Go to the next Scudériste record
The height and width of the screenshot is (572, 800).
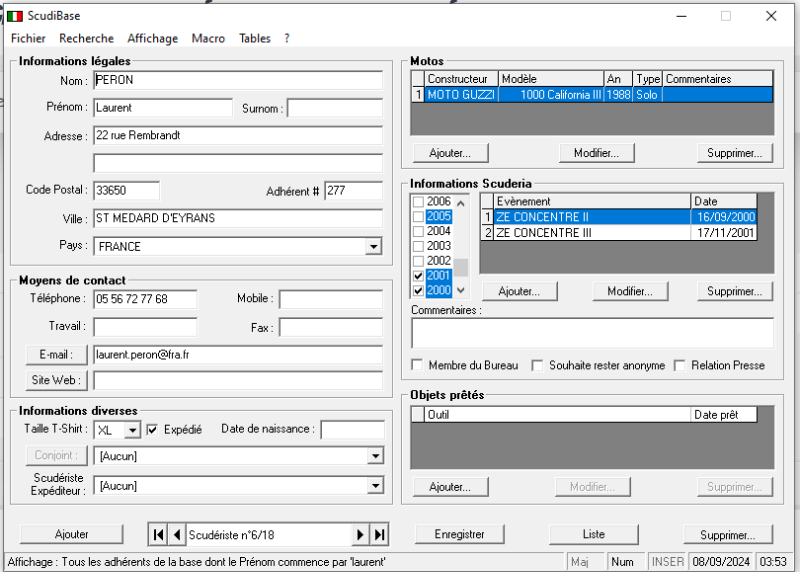pos(361,535)
